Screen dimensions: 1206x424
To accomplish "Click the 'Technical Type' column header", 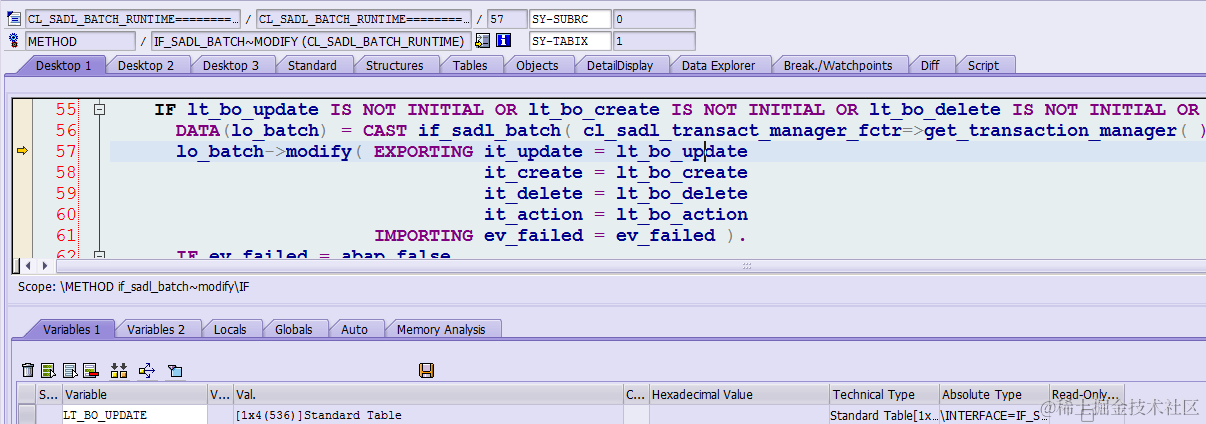I will click(884, 395).
